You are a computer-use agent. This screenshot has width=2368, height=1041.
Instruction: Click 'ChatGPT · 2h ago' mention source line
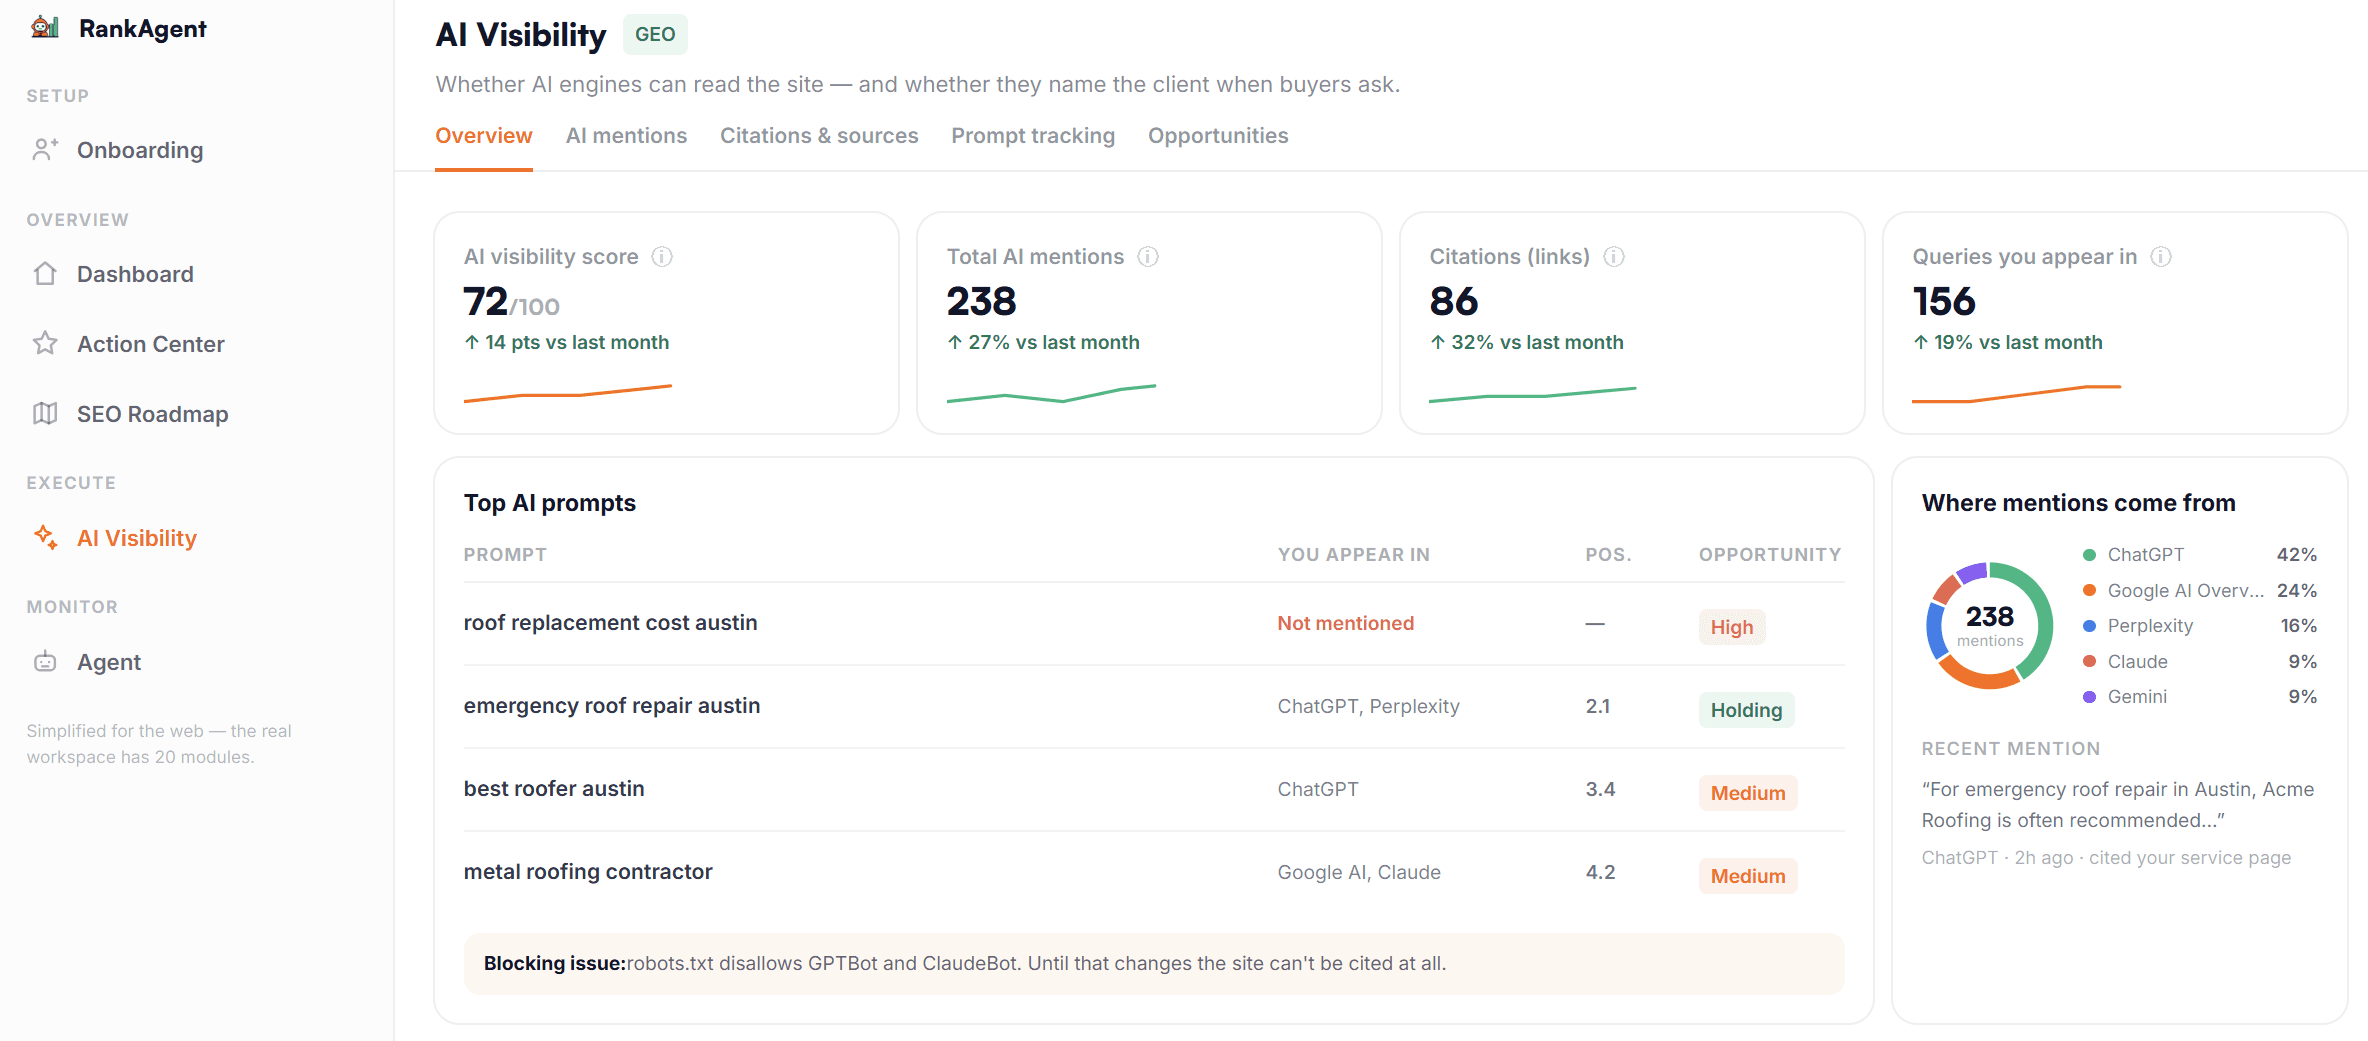tap(2106, 858)
